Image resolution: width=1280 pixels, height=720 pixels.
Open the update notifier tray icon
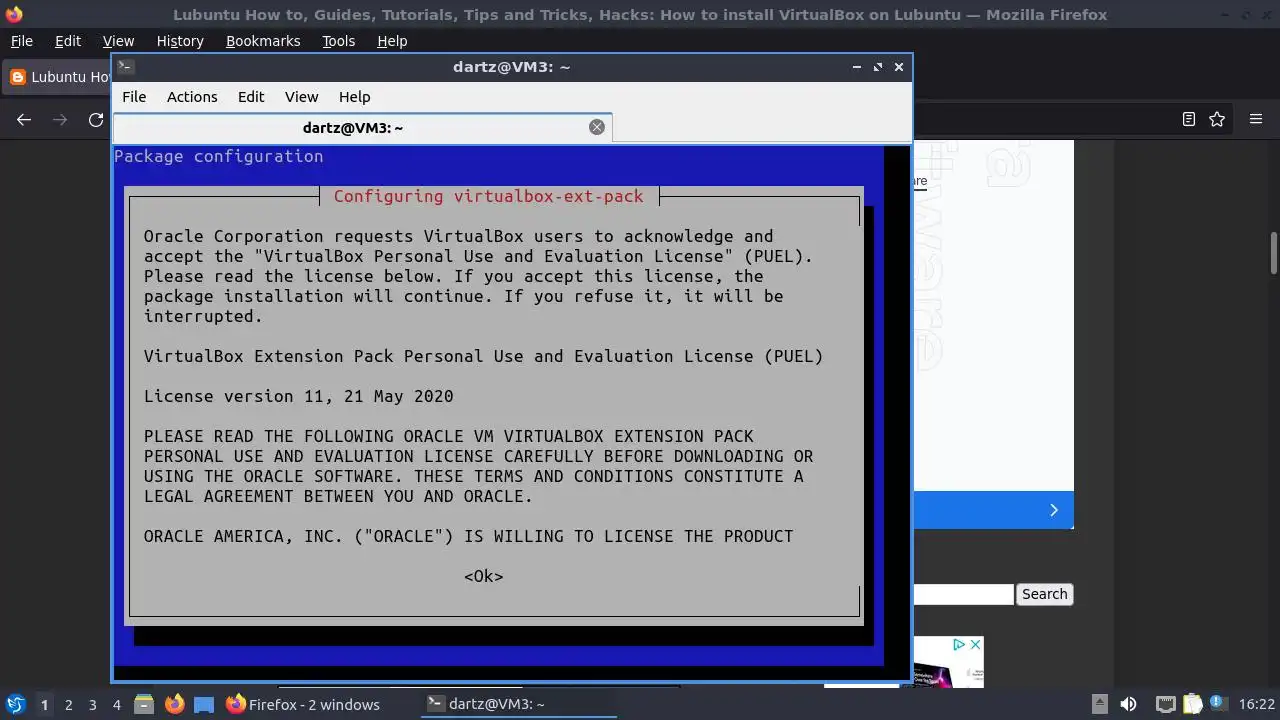click(x=1219, y=703)
